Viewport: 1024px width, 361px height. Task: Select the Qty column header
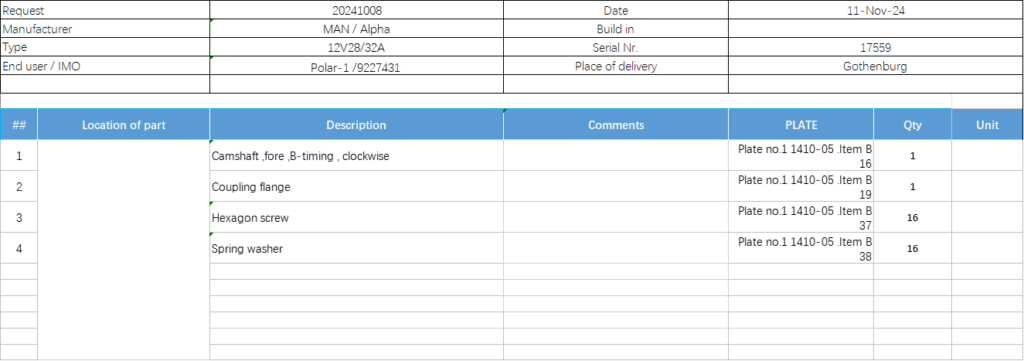(x=912, y=125)
